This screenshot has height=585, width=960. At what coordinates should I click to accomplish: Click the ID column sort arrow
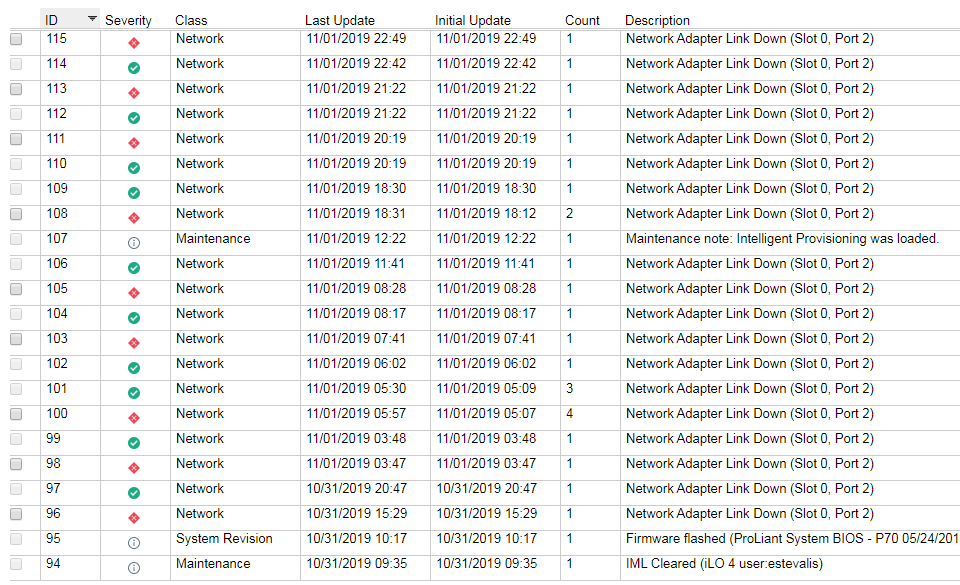tap(92, 19)
